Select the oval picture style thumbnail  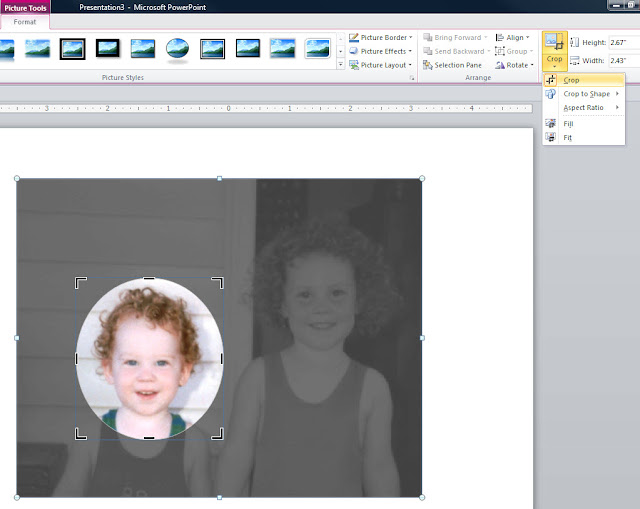(177, 48)
